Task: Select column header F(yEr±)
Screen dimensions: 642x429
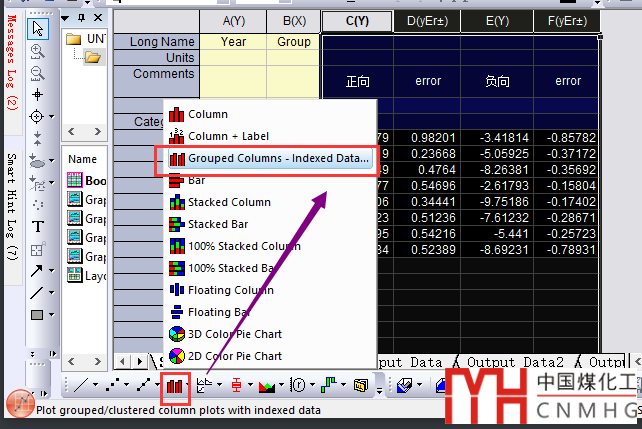Action: [x=567, y=21]
